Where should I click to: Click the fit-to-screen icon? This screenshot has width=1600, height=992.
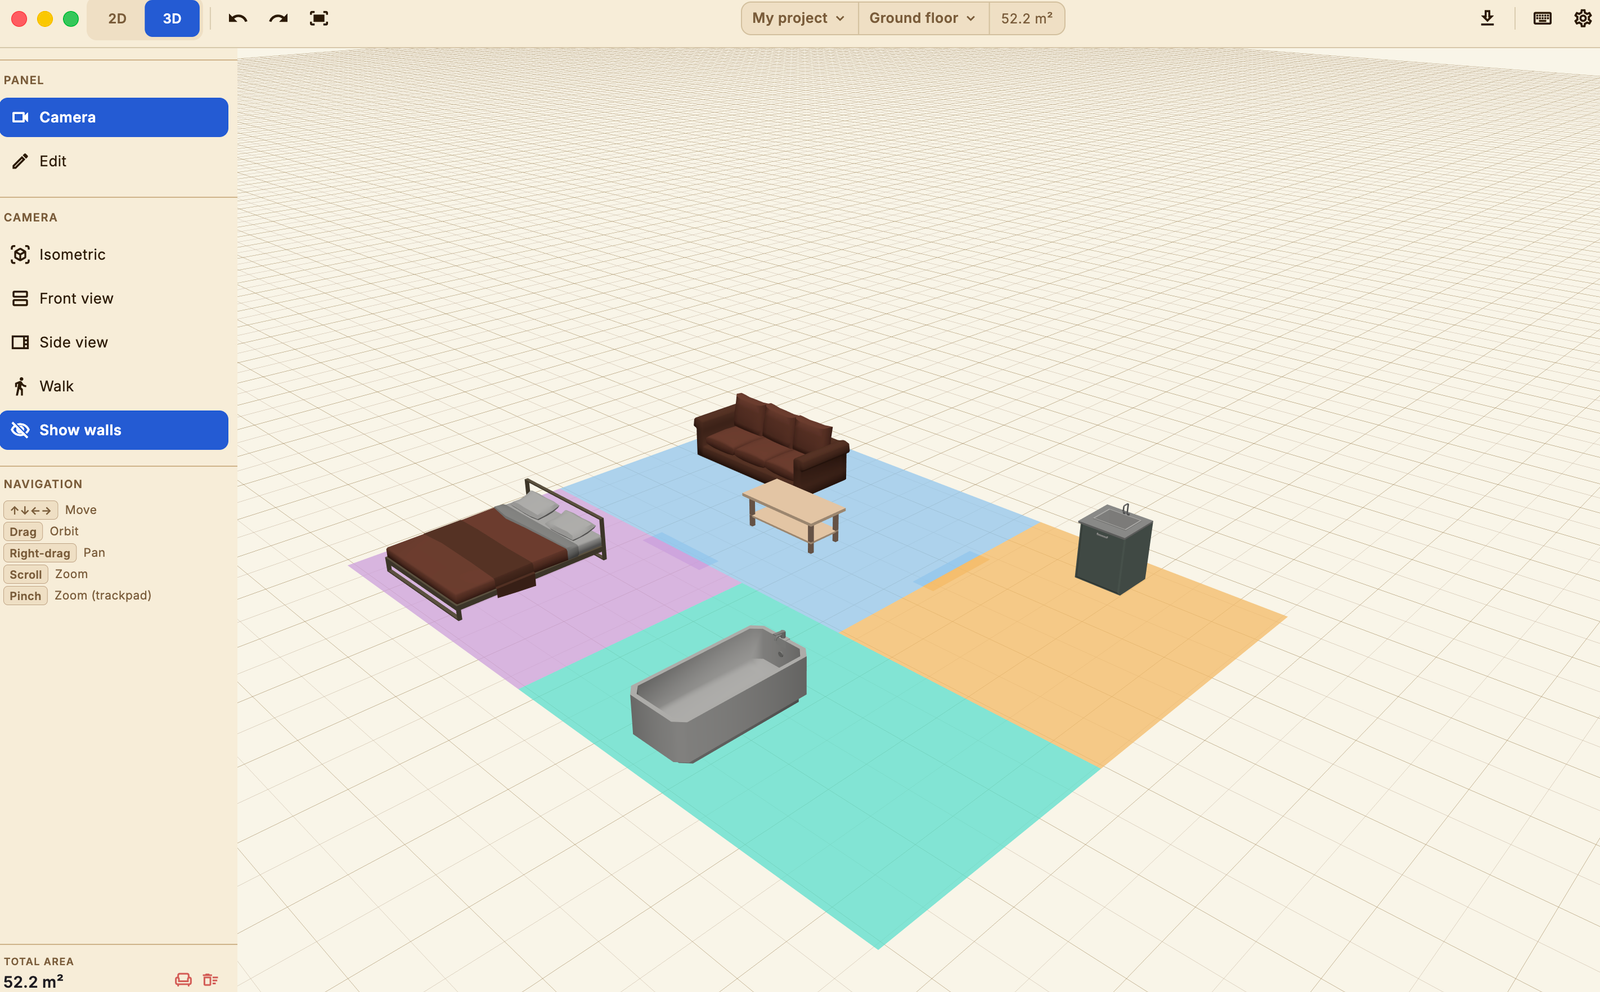319,18
